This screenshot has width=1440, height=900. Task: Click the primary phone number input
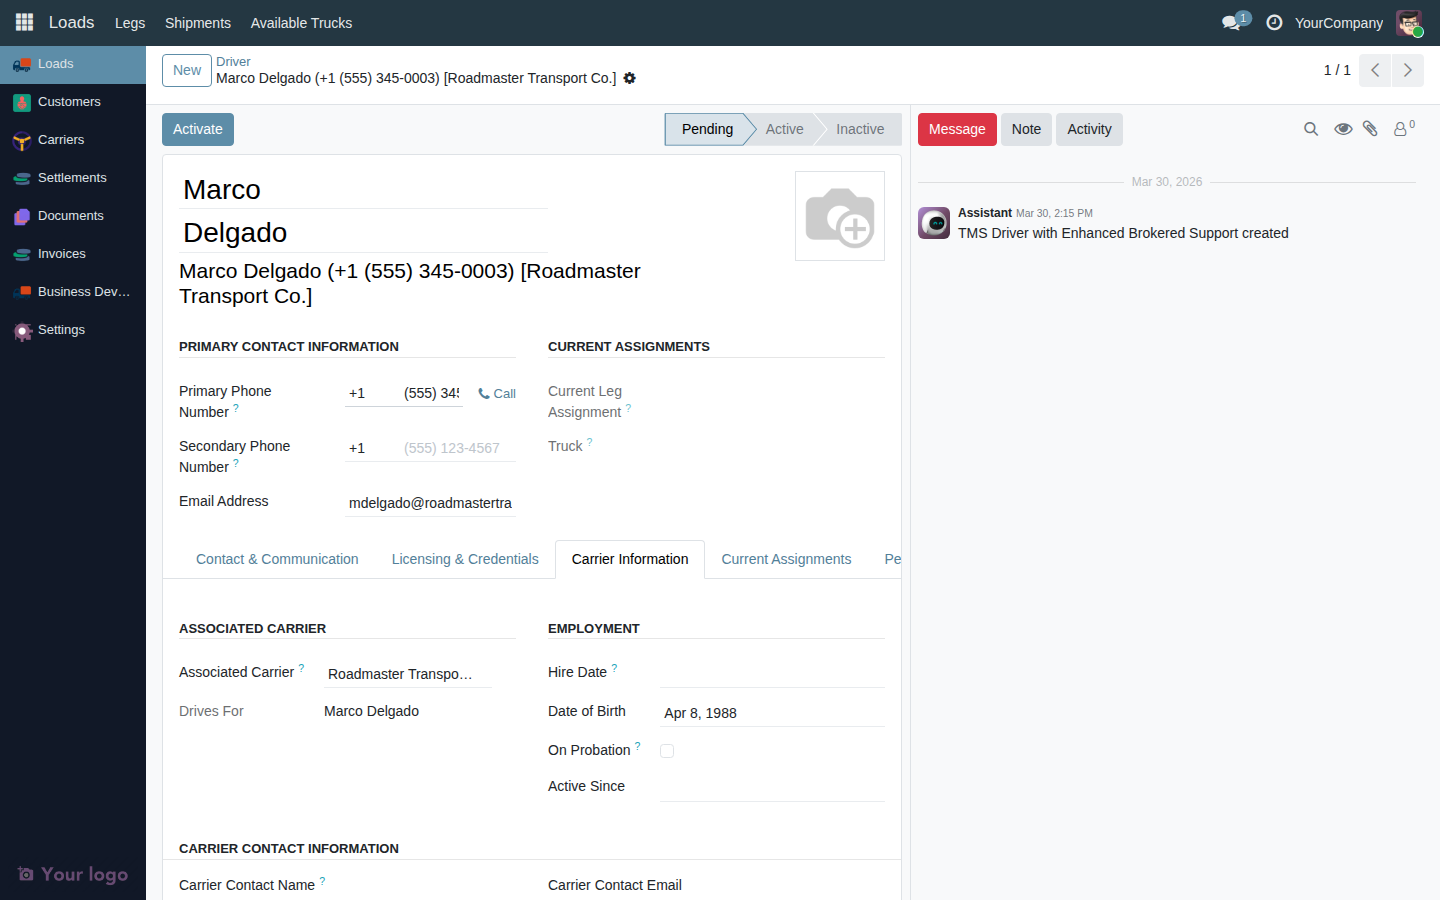point(432,393)
